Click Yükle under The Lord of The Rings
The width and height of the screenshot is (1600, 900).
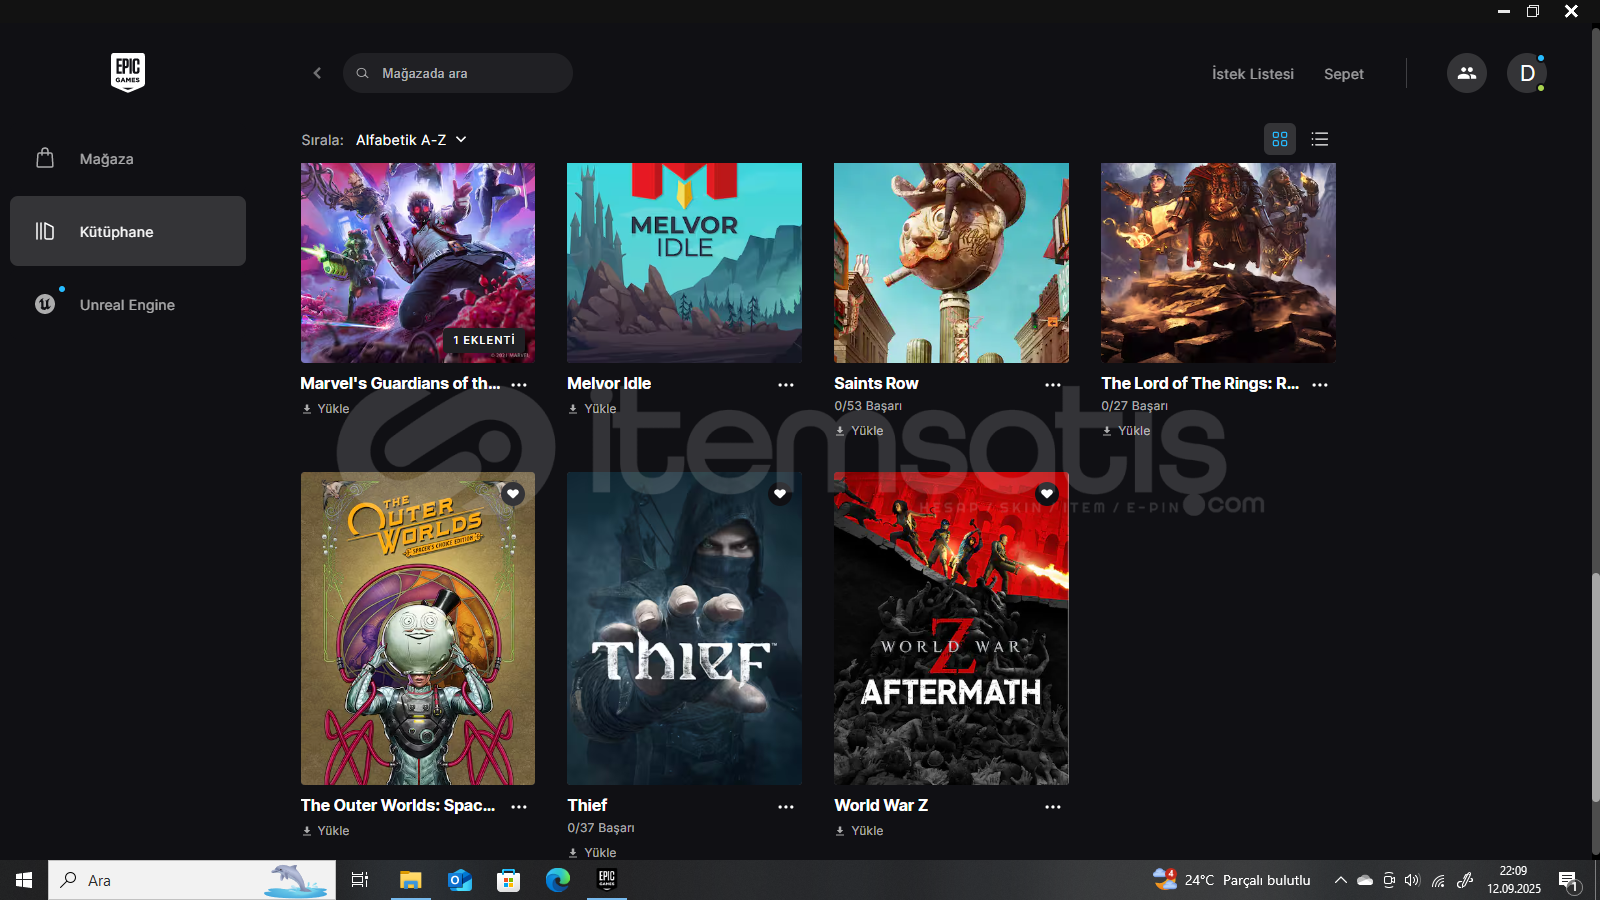(1126, 431)
